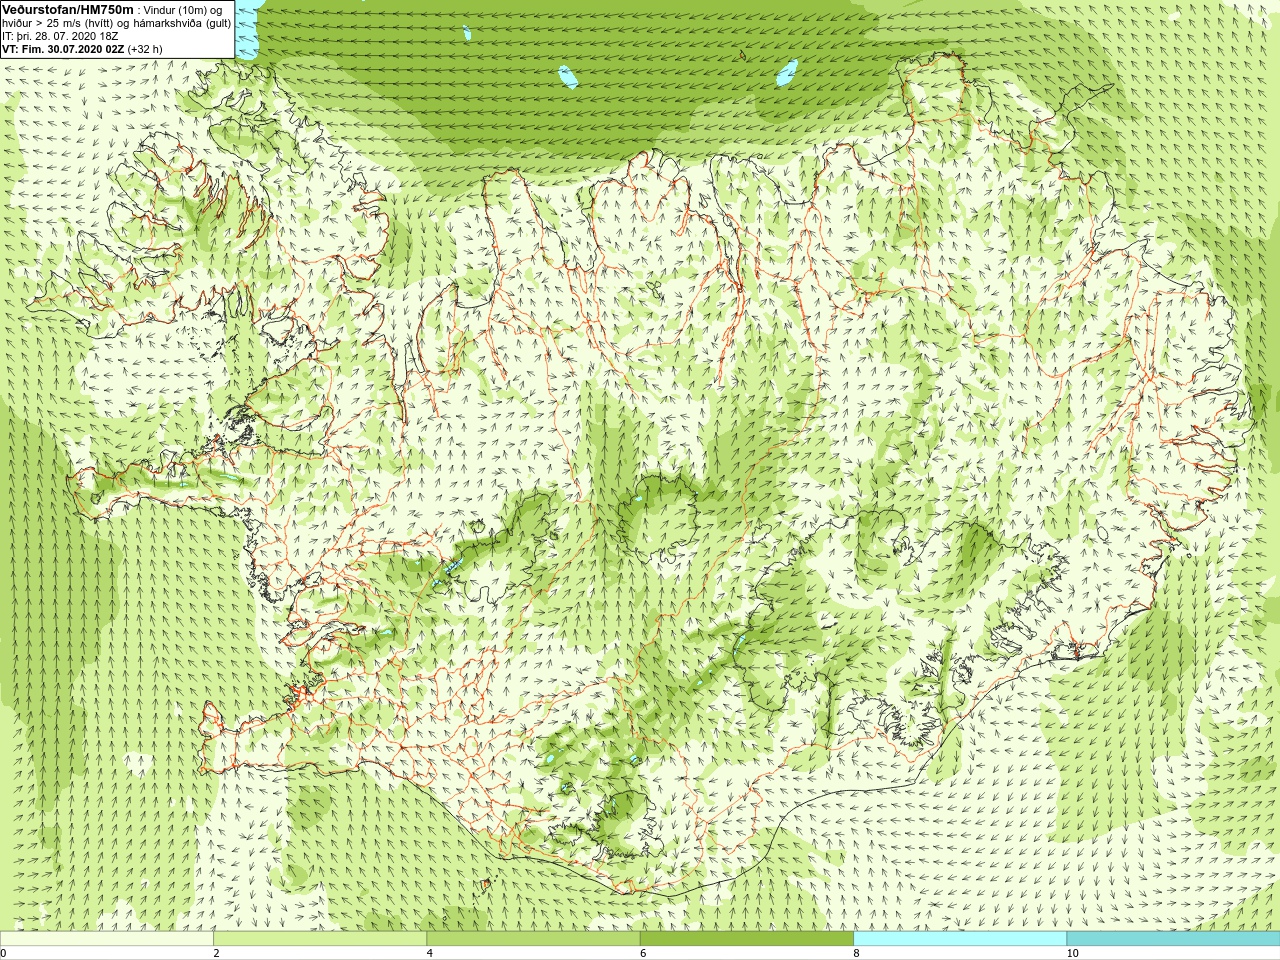Viewport: 1280px width, 960px height.
Task: Click the 'Vindur (10m) og' label
Action: (x=184, y=9)
